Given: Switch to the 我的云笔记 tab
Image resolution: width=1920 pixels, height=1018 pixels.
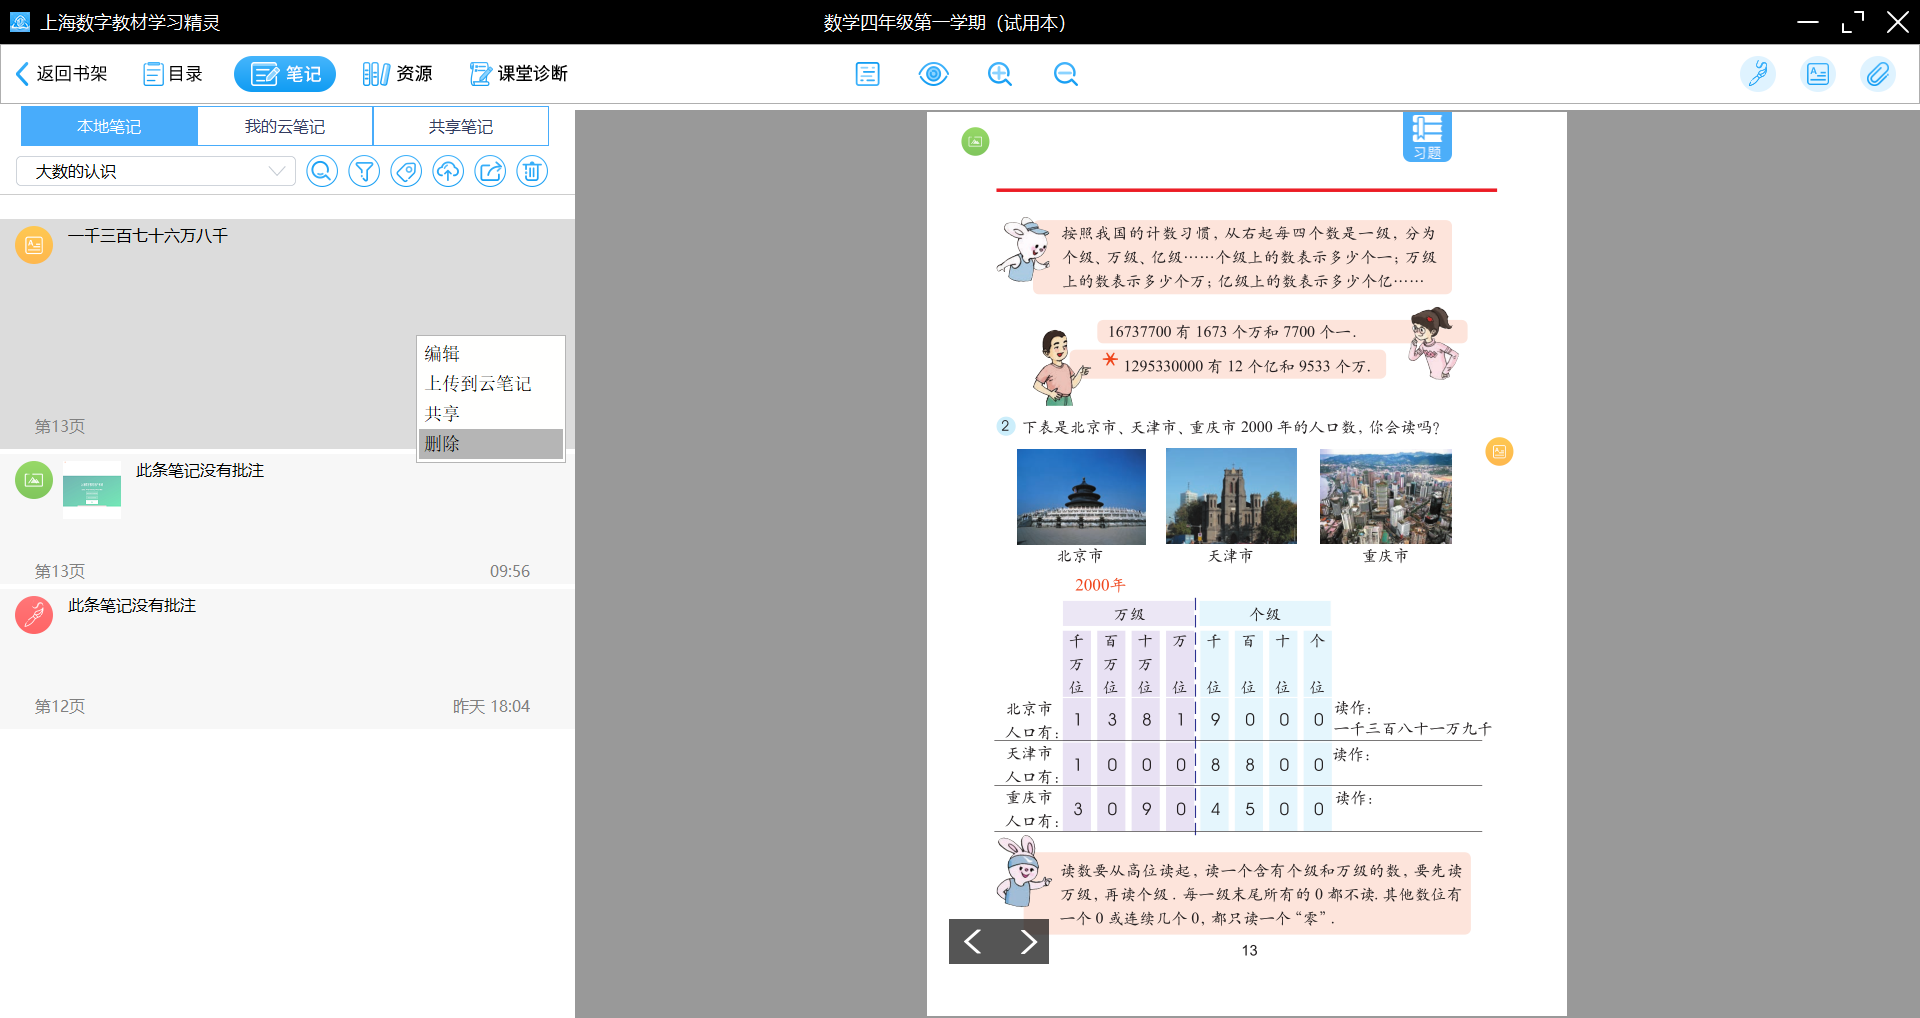Looking at the screenshot, I should coord(285,127).
